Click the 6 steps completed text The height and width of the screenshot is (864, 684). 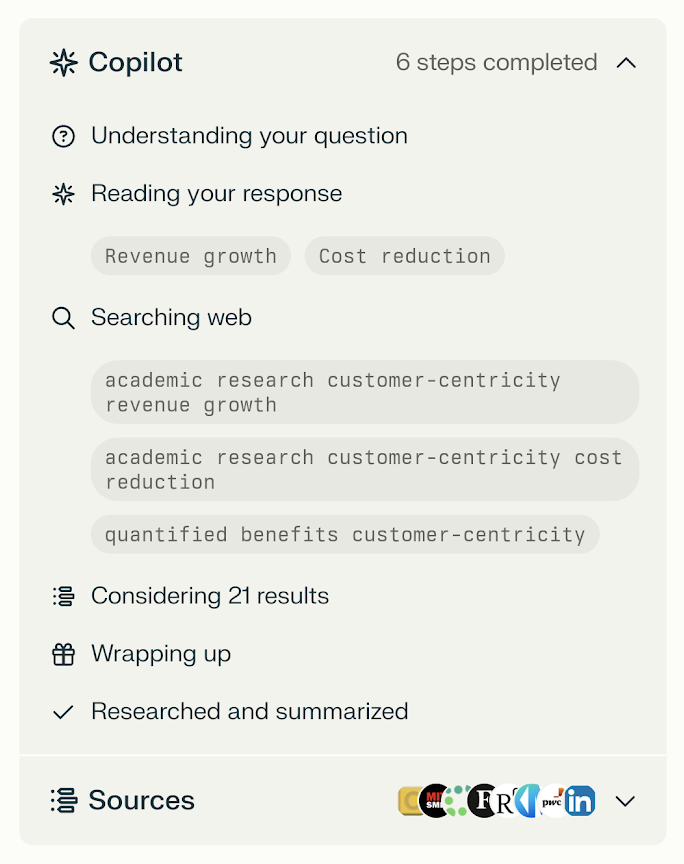click(x=497, y=62)
